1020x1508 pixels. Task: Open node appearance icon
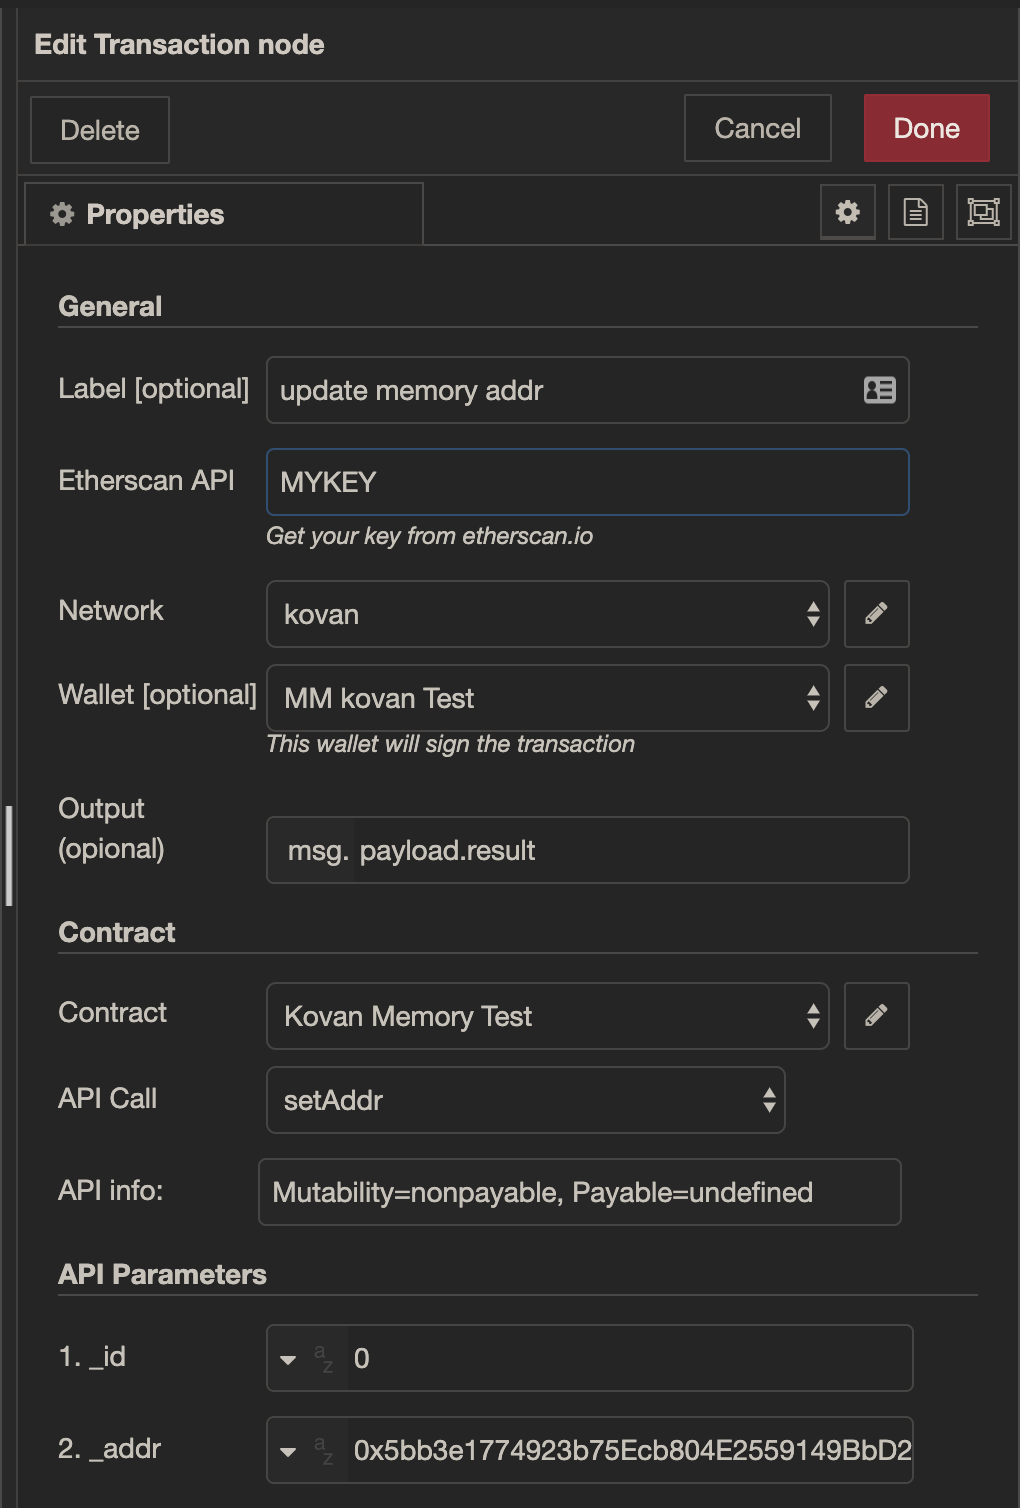(983, 212)
